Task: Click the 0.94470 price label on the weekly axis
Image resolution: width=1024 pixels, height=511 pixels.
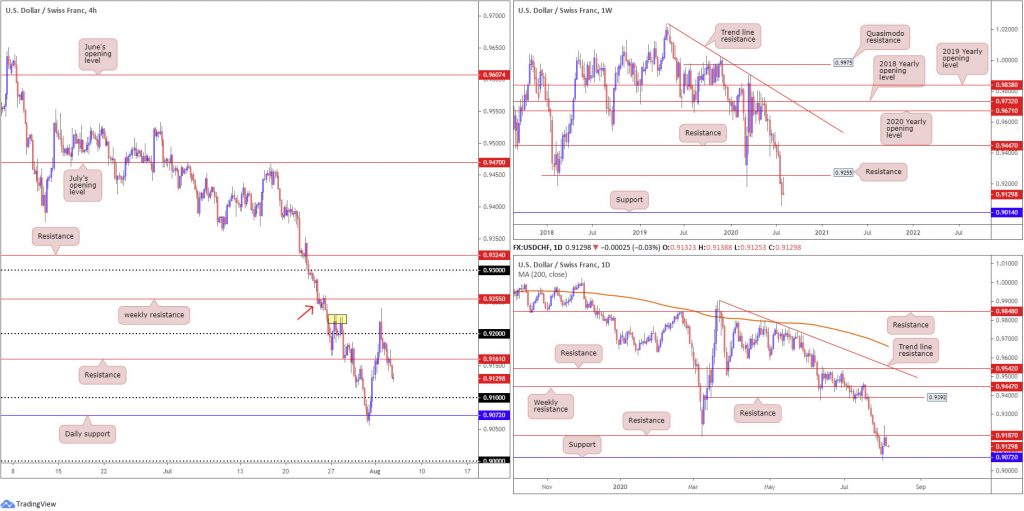Action: 1008,146
